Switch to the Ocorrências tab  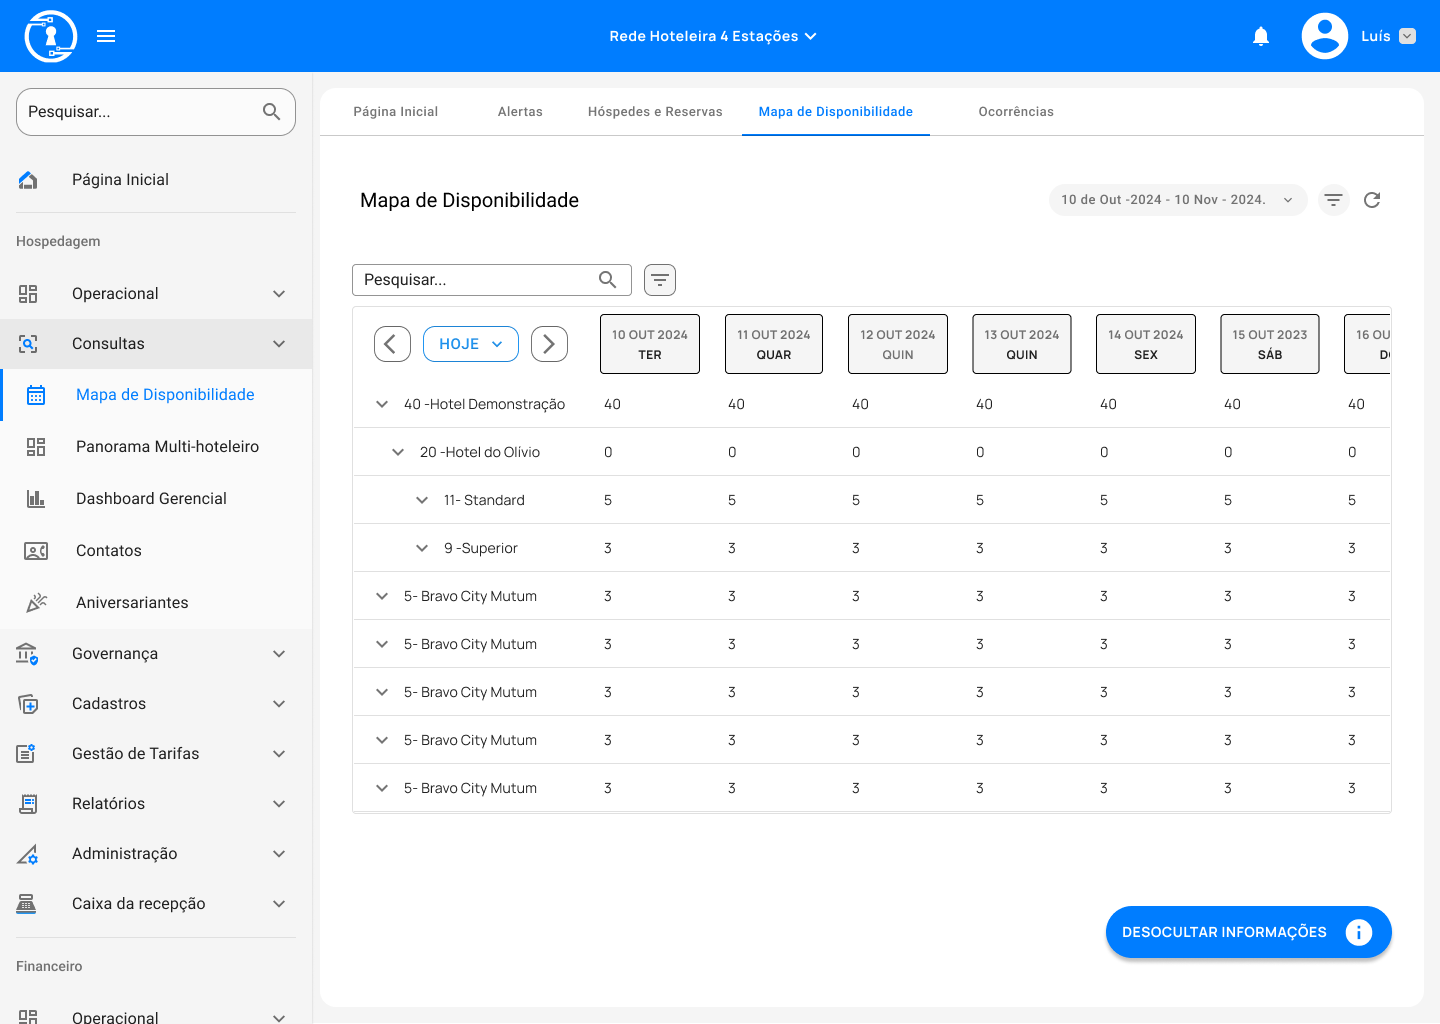tap(1015, 112)
